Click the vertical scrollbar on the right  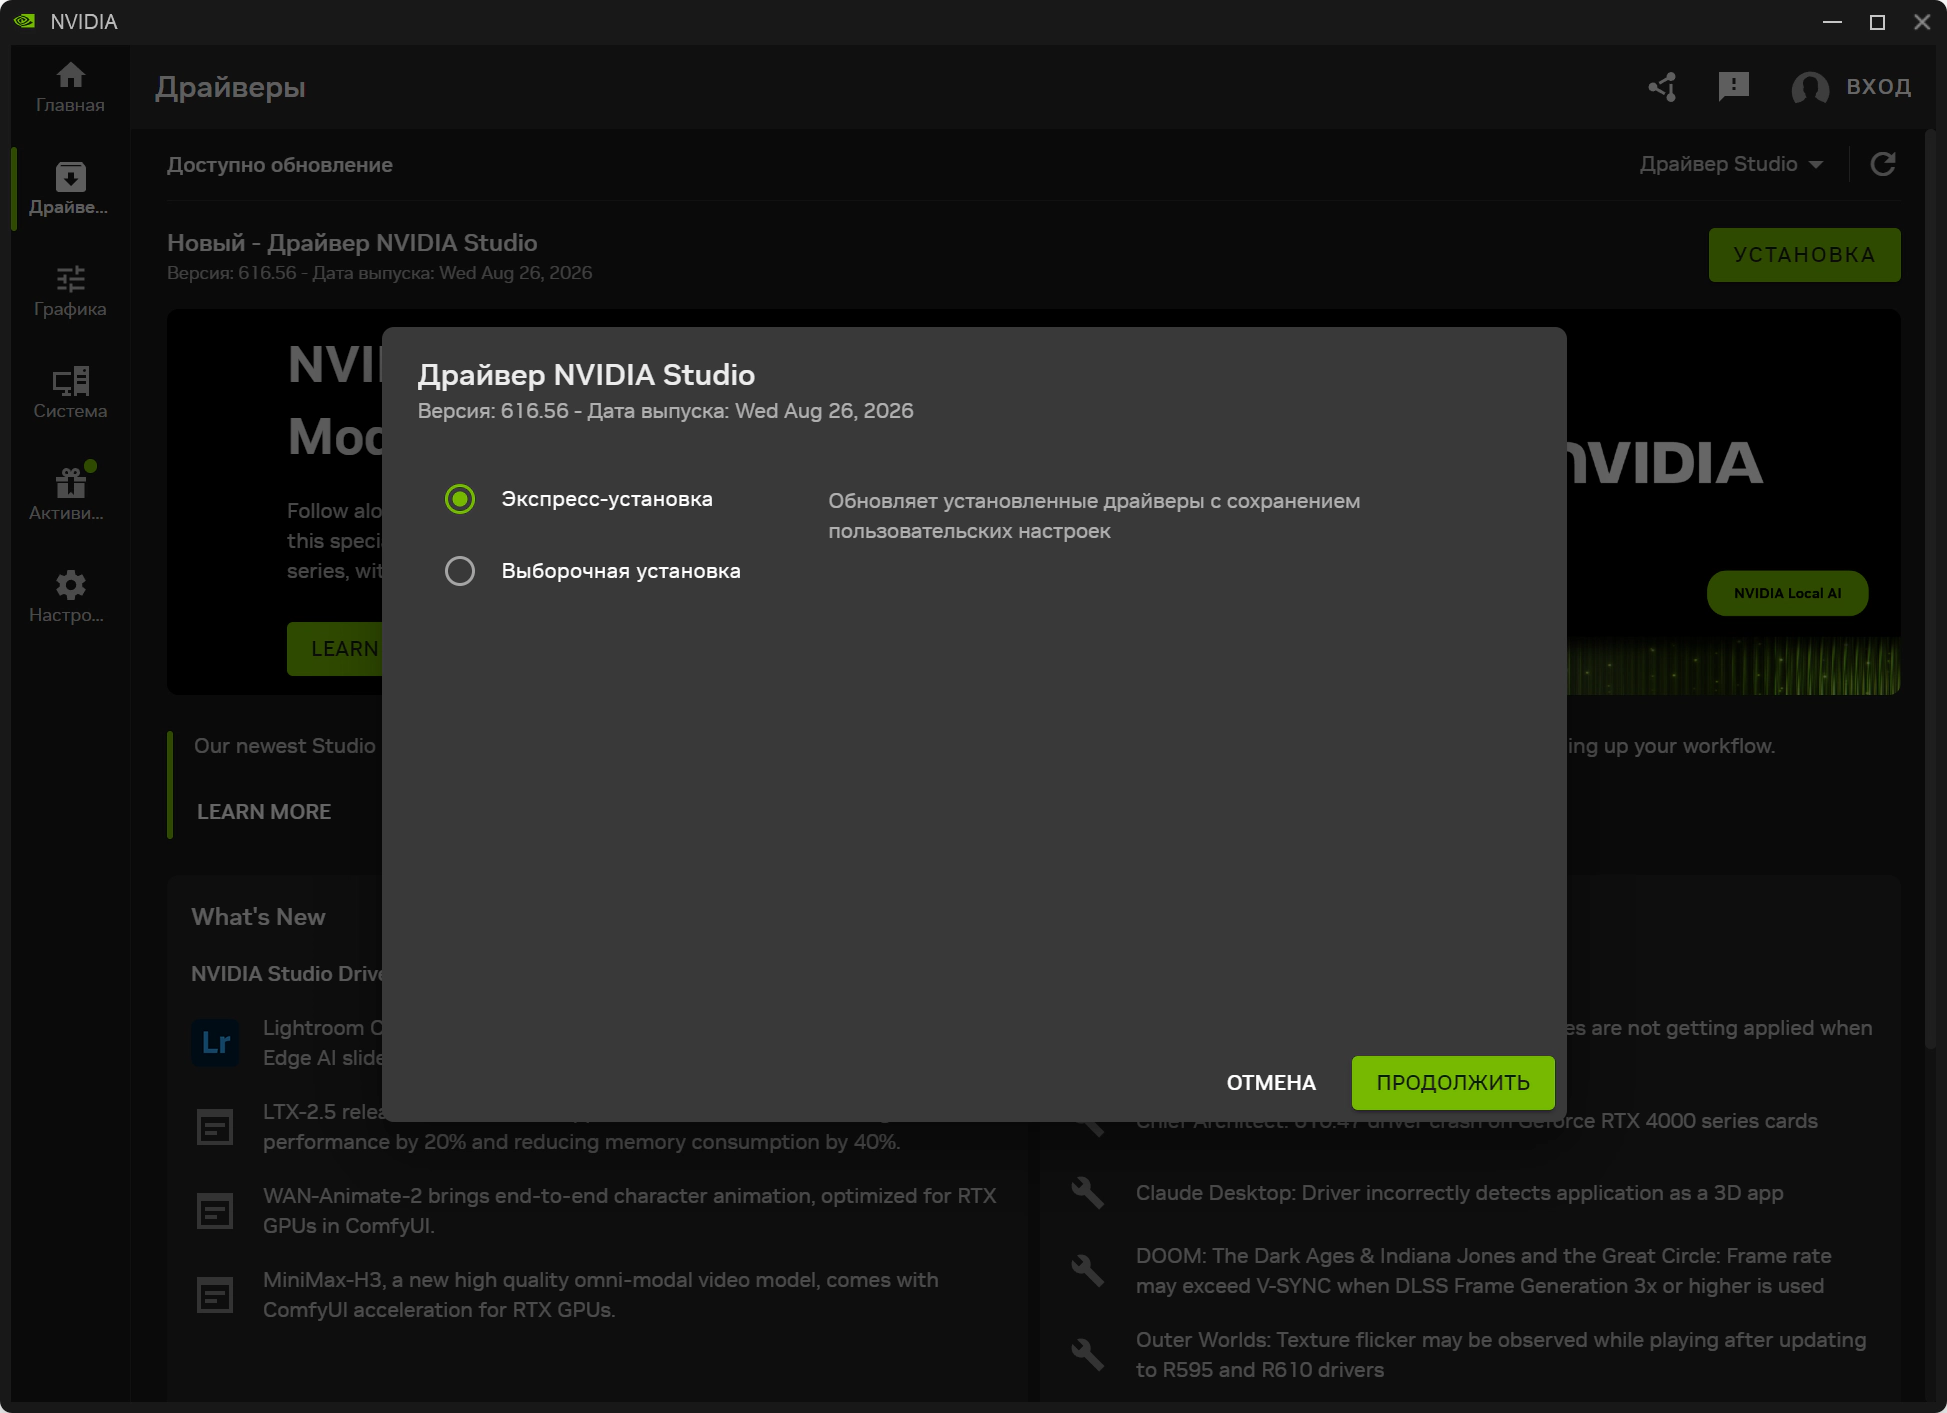pyautogui.click(x=1930, y=590)
